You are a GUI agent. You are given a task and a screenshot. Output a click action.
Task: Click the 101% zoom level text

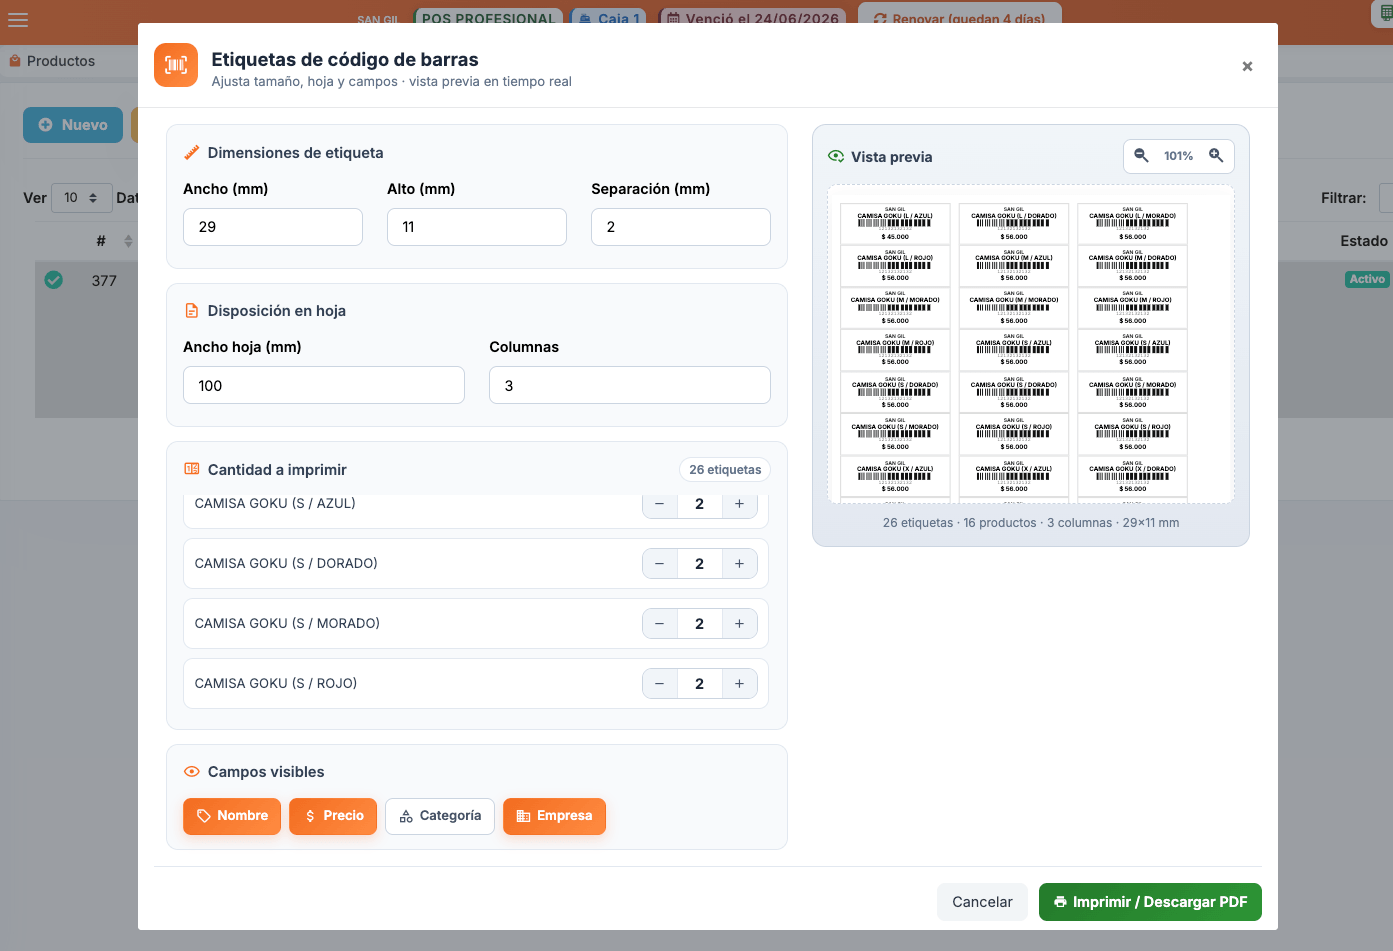[x=1178, y=156]
